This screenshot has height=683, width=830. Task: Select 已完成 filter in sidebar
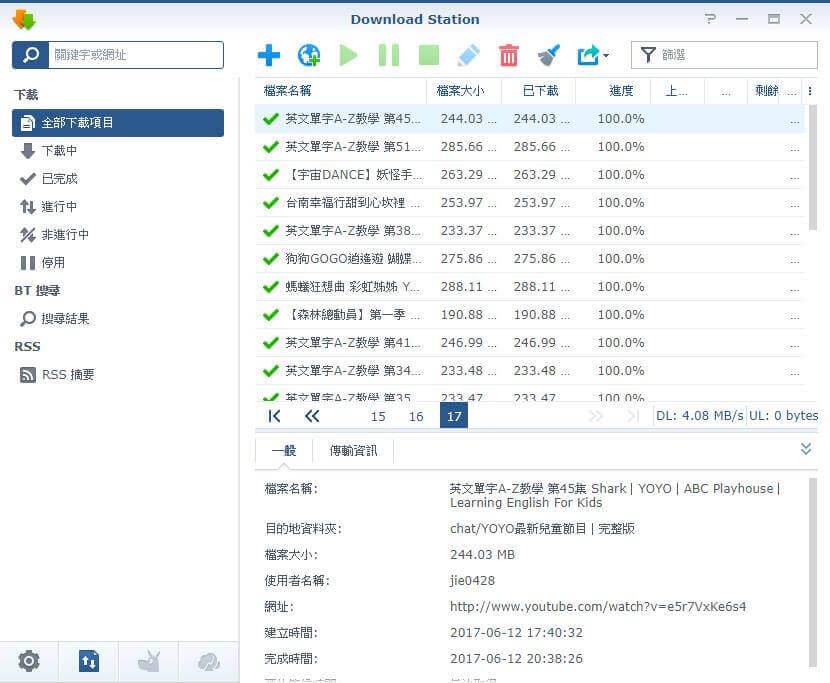59,179
